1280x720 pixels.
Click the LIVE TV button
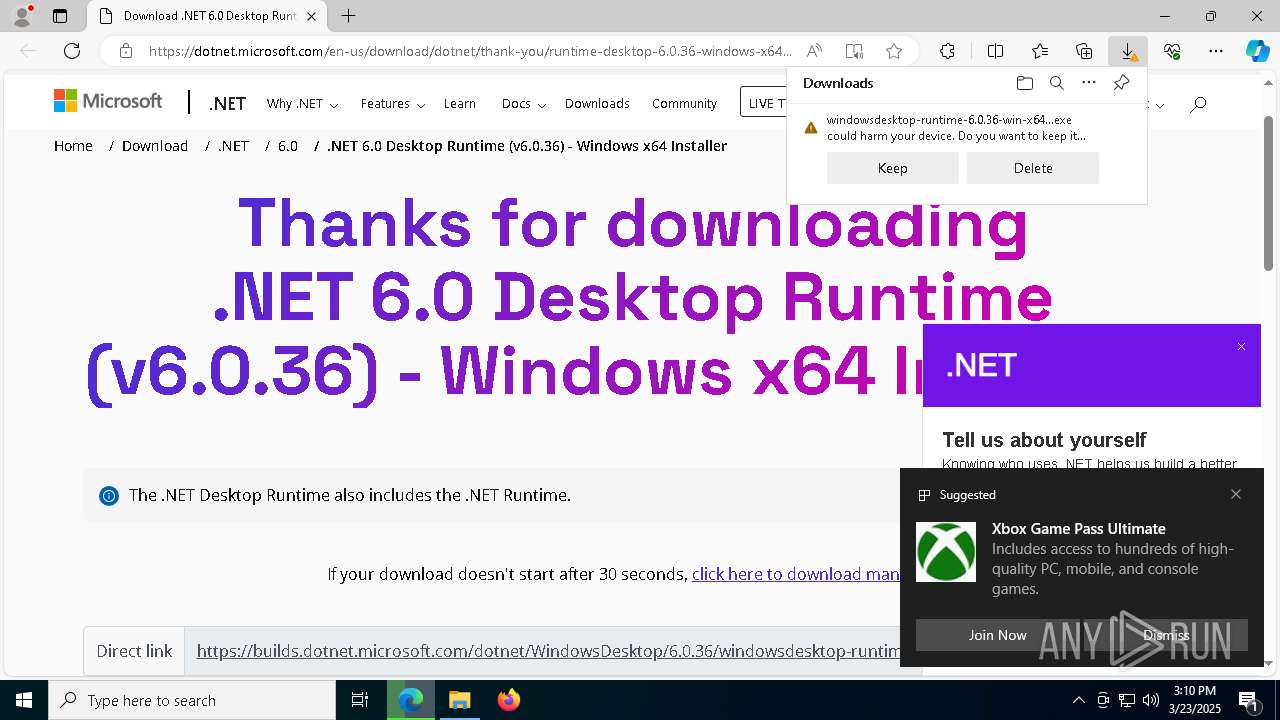point(765,103)
